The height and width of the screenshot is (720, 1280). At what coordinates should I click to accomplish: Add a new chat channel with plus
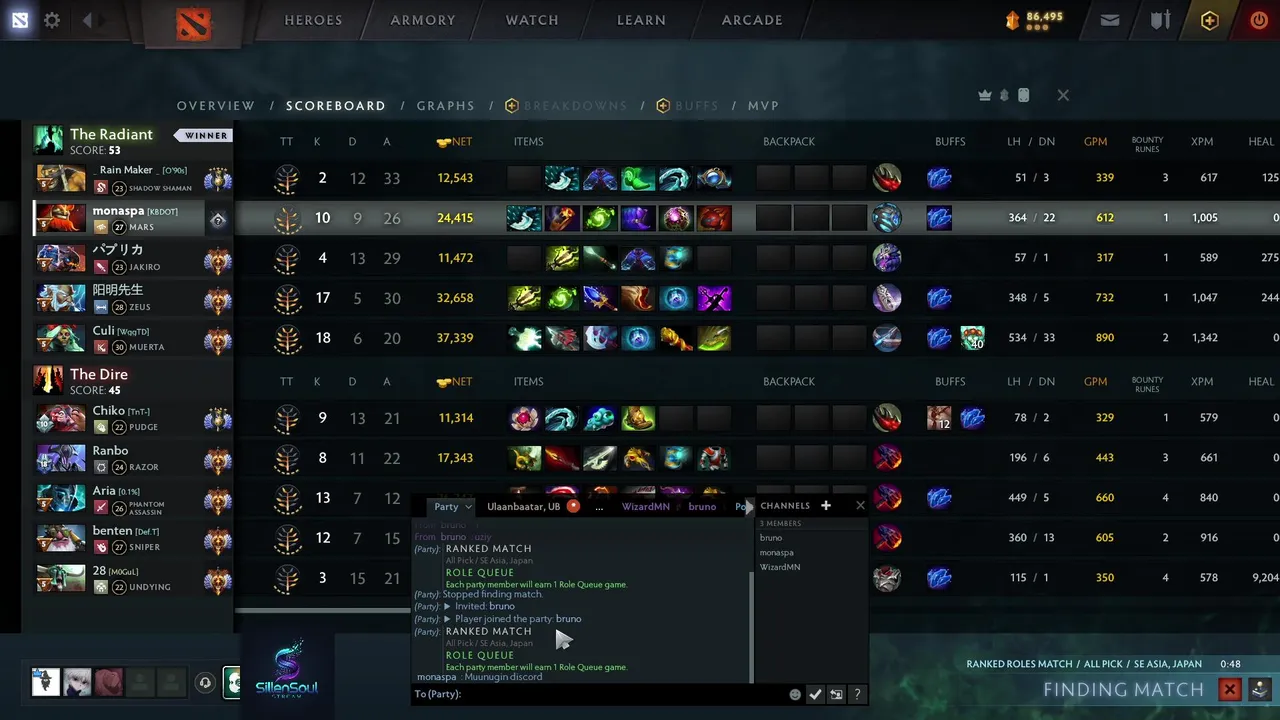tap(826, 506)
